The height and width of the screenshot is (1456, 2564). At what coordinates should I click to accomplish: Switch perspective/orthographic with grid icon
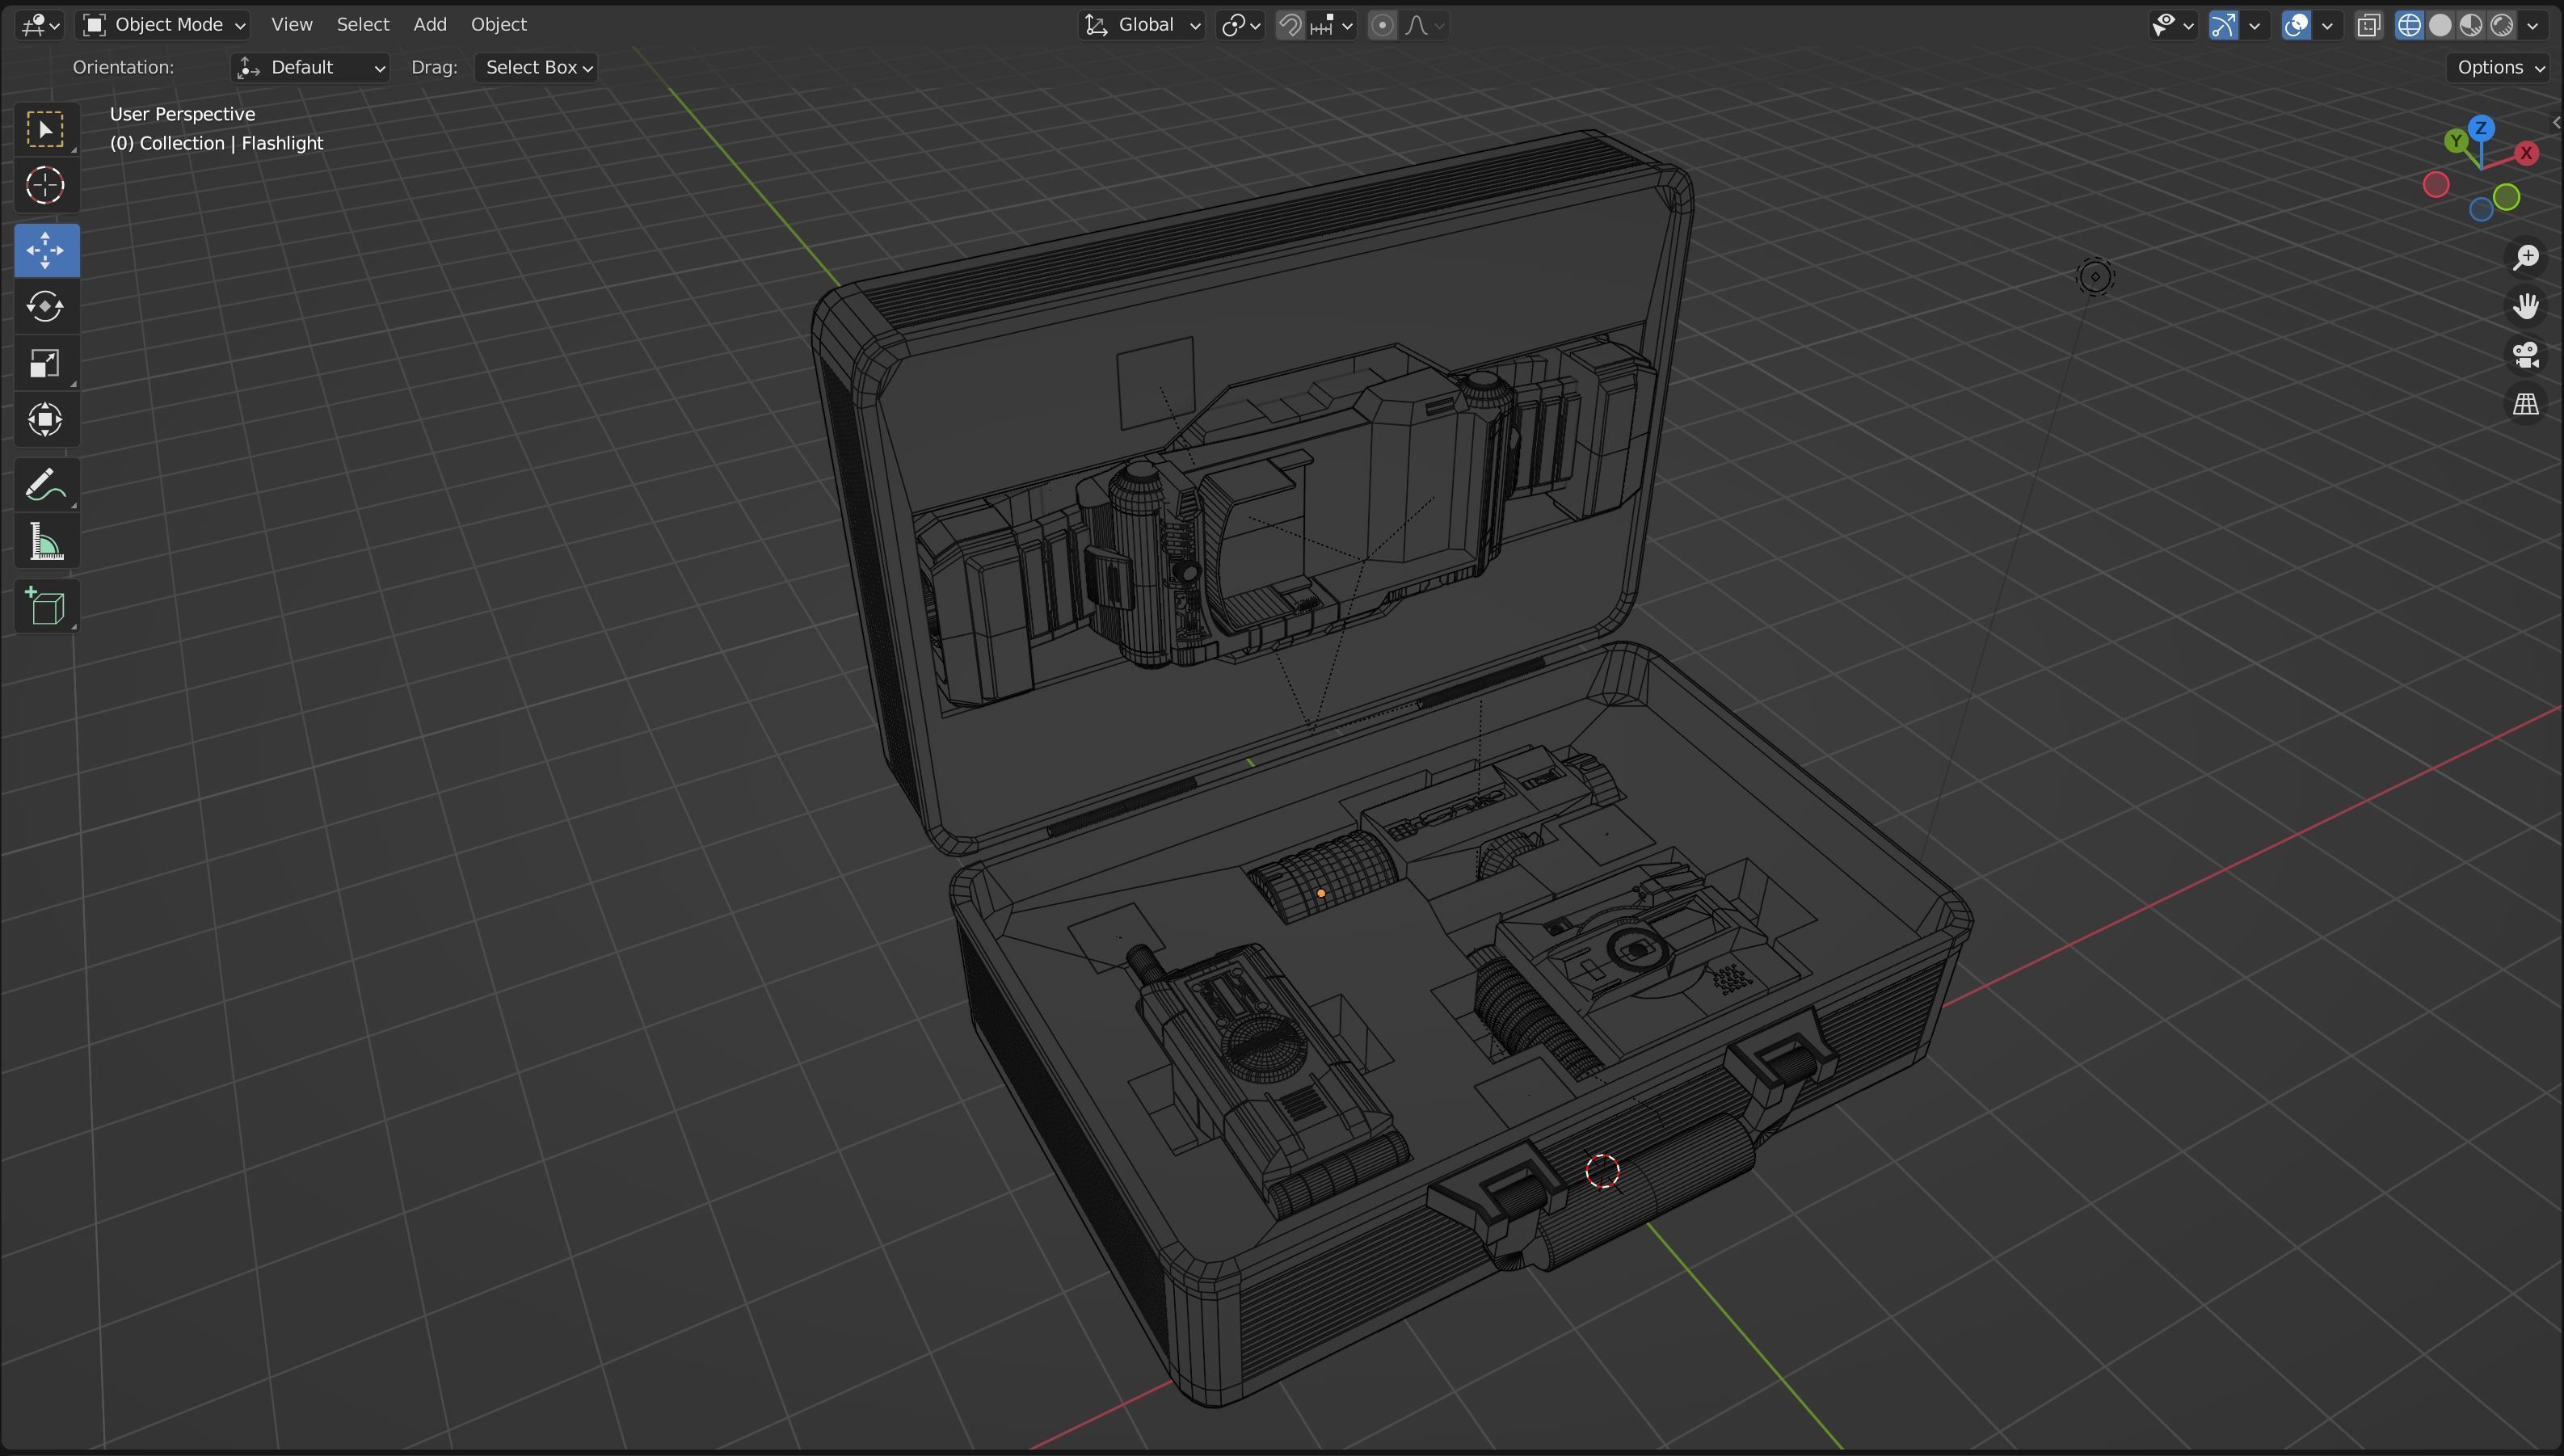coord(2527,404)
